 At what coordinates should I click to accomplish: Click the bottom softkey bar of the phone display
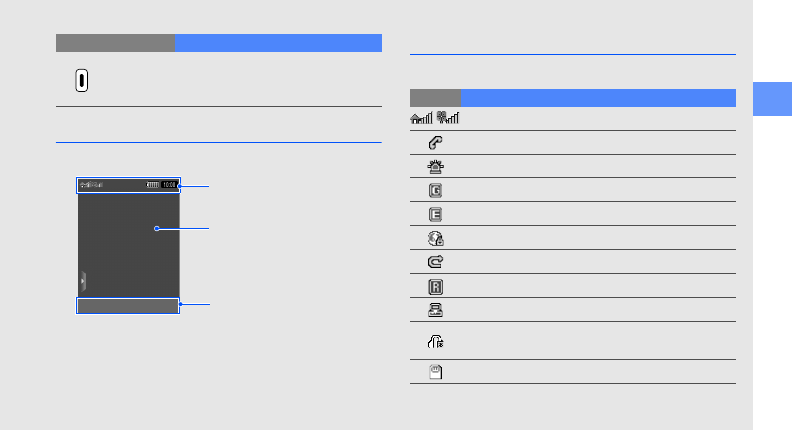click(x=128, y=306)
